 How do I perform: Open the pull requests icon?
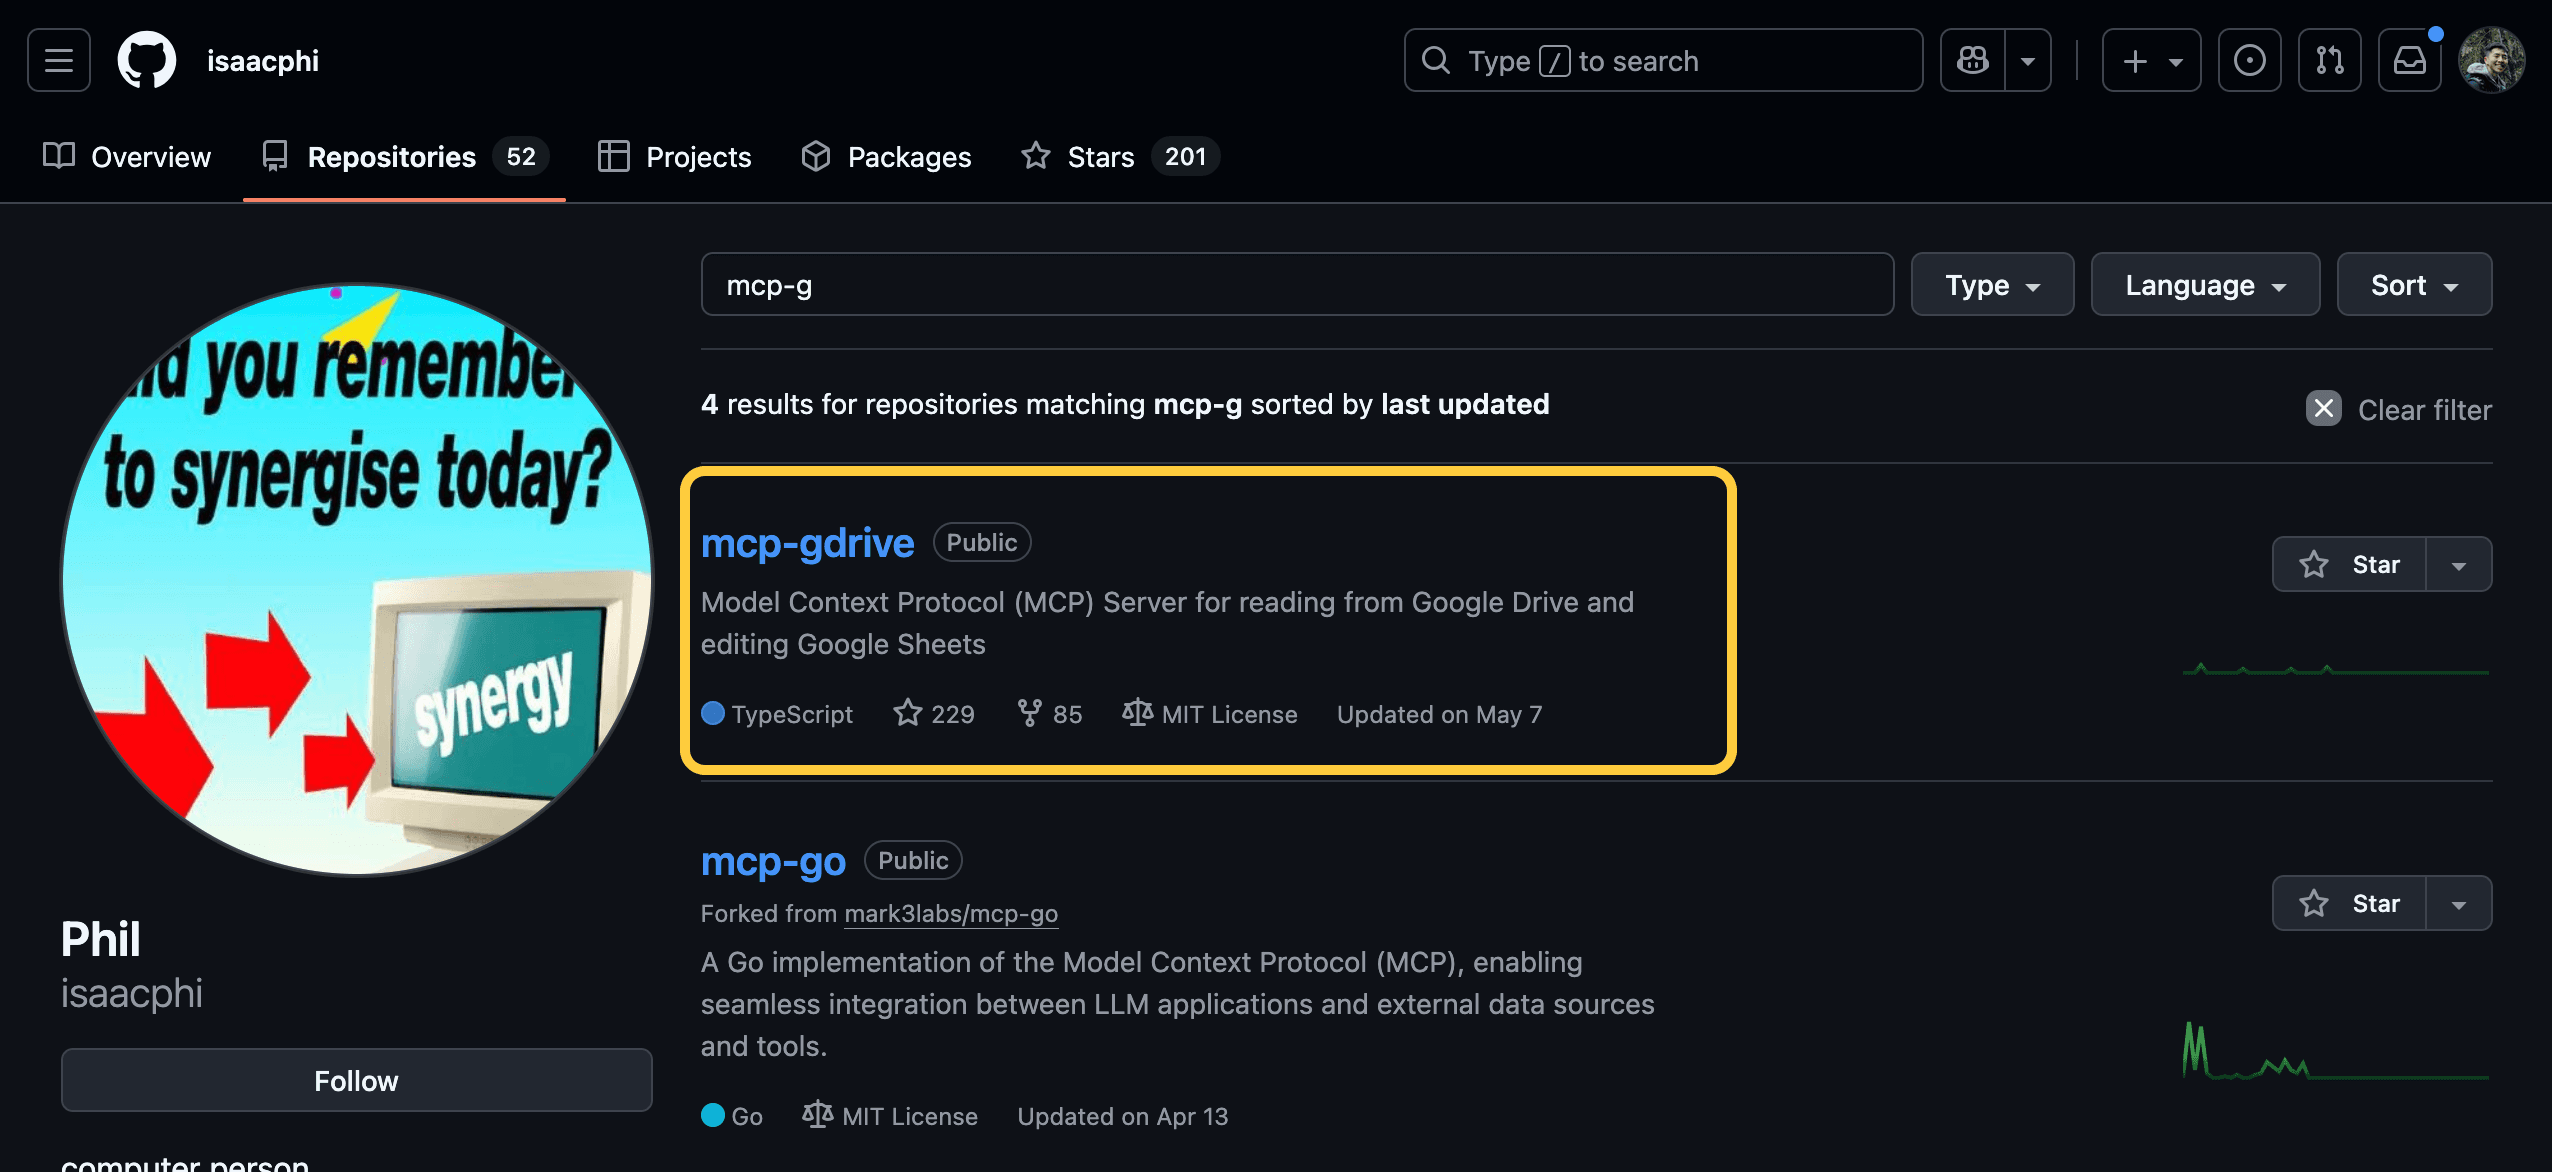tap(2329, 60)
